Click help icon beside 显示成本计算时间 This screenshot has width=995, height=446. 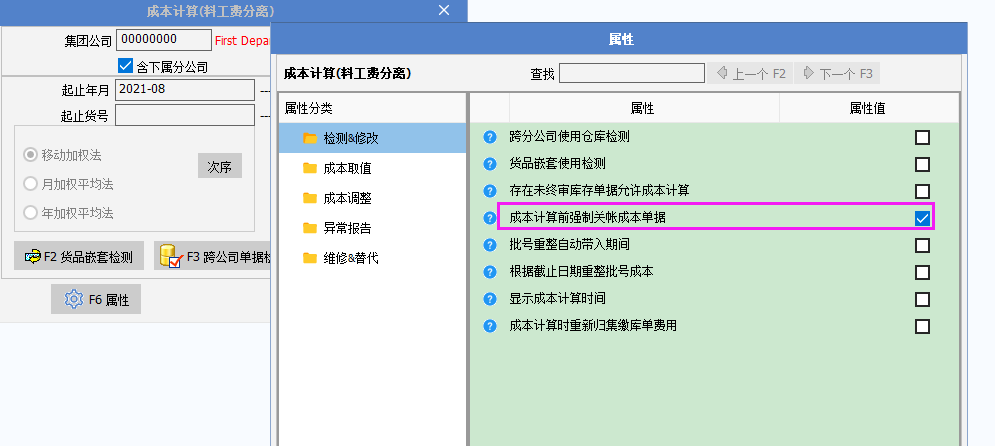(489, 299)
